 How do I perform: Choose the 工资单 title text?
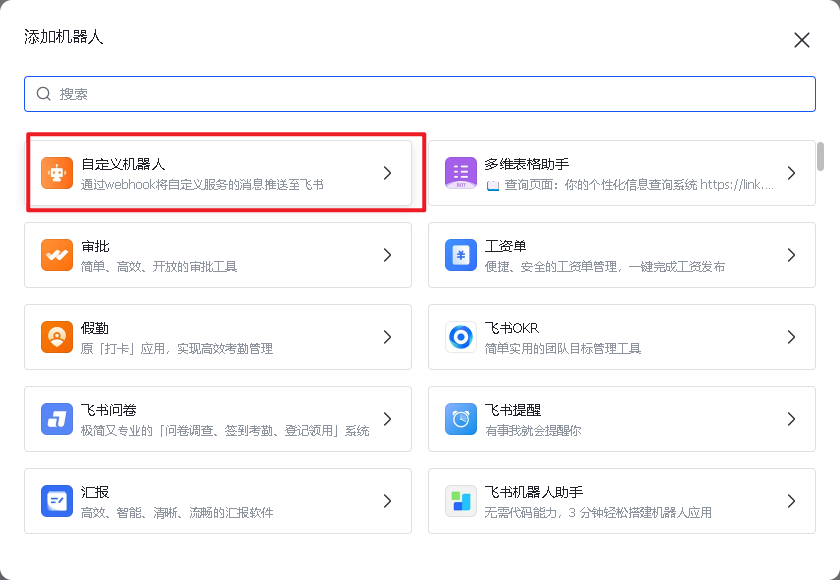tap(505, 246)
